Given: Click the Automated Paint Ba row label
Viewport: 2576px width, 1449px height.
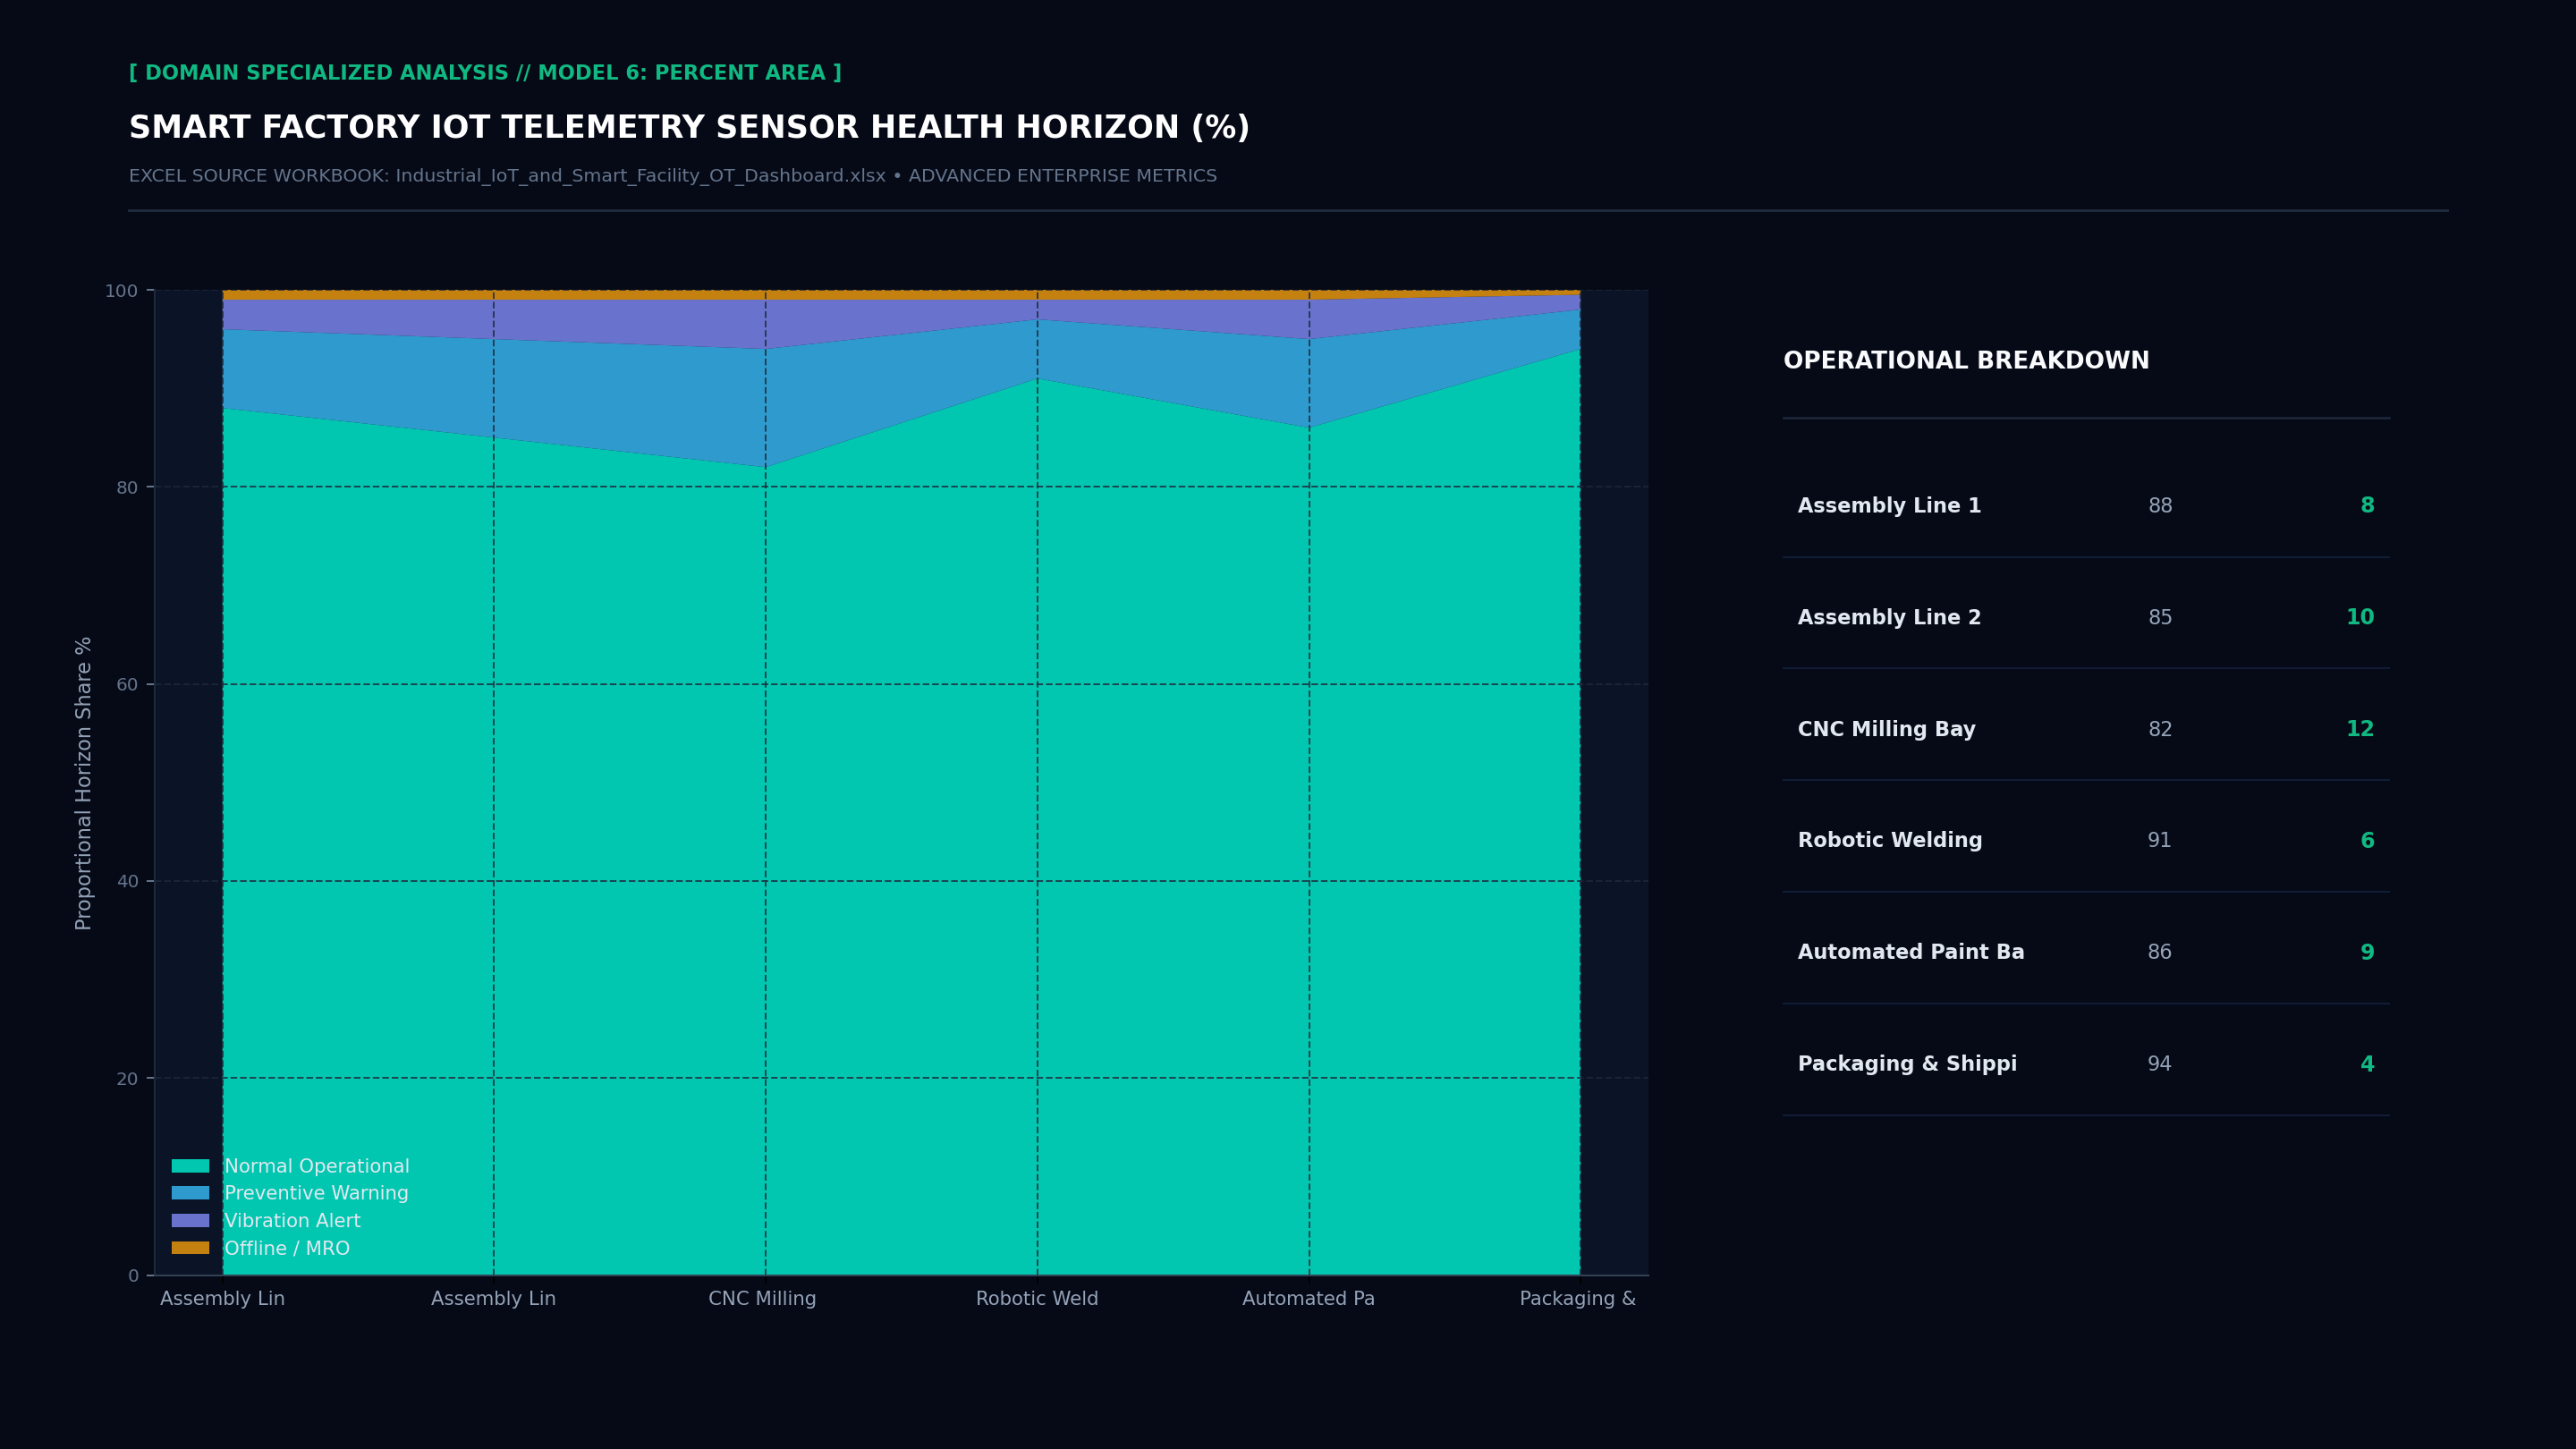Looking at the screenshot, I should coord(1911,953).
